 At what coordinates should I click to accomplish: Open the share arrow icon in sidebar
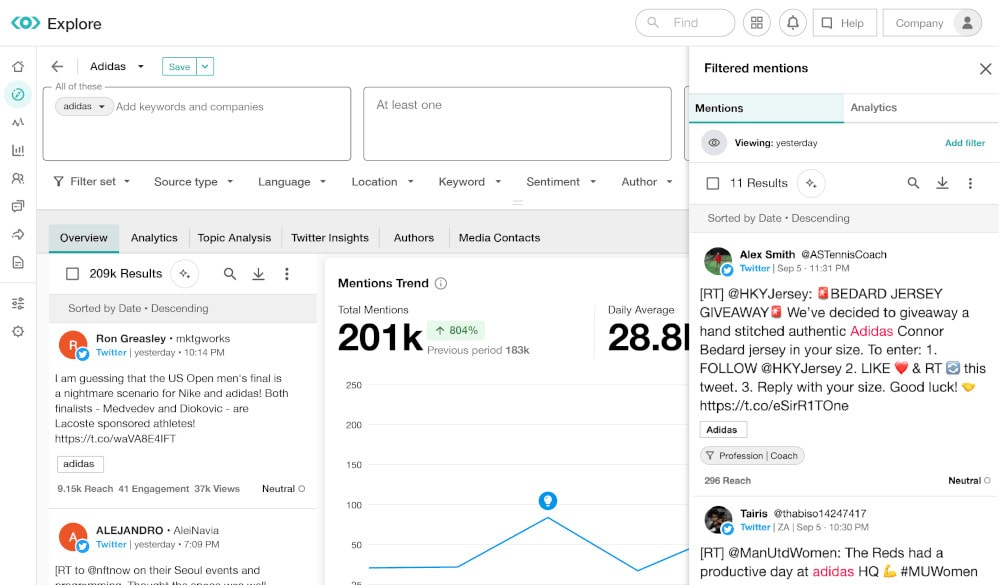(18, 234)
